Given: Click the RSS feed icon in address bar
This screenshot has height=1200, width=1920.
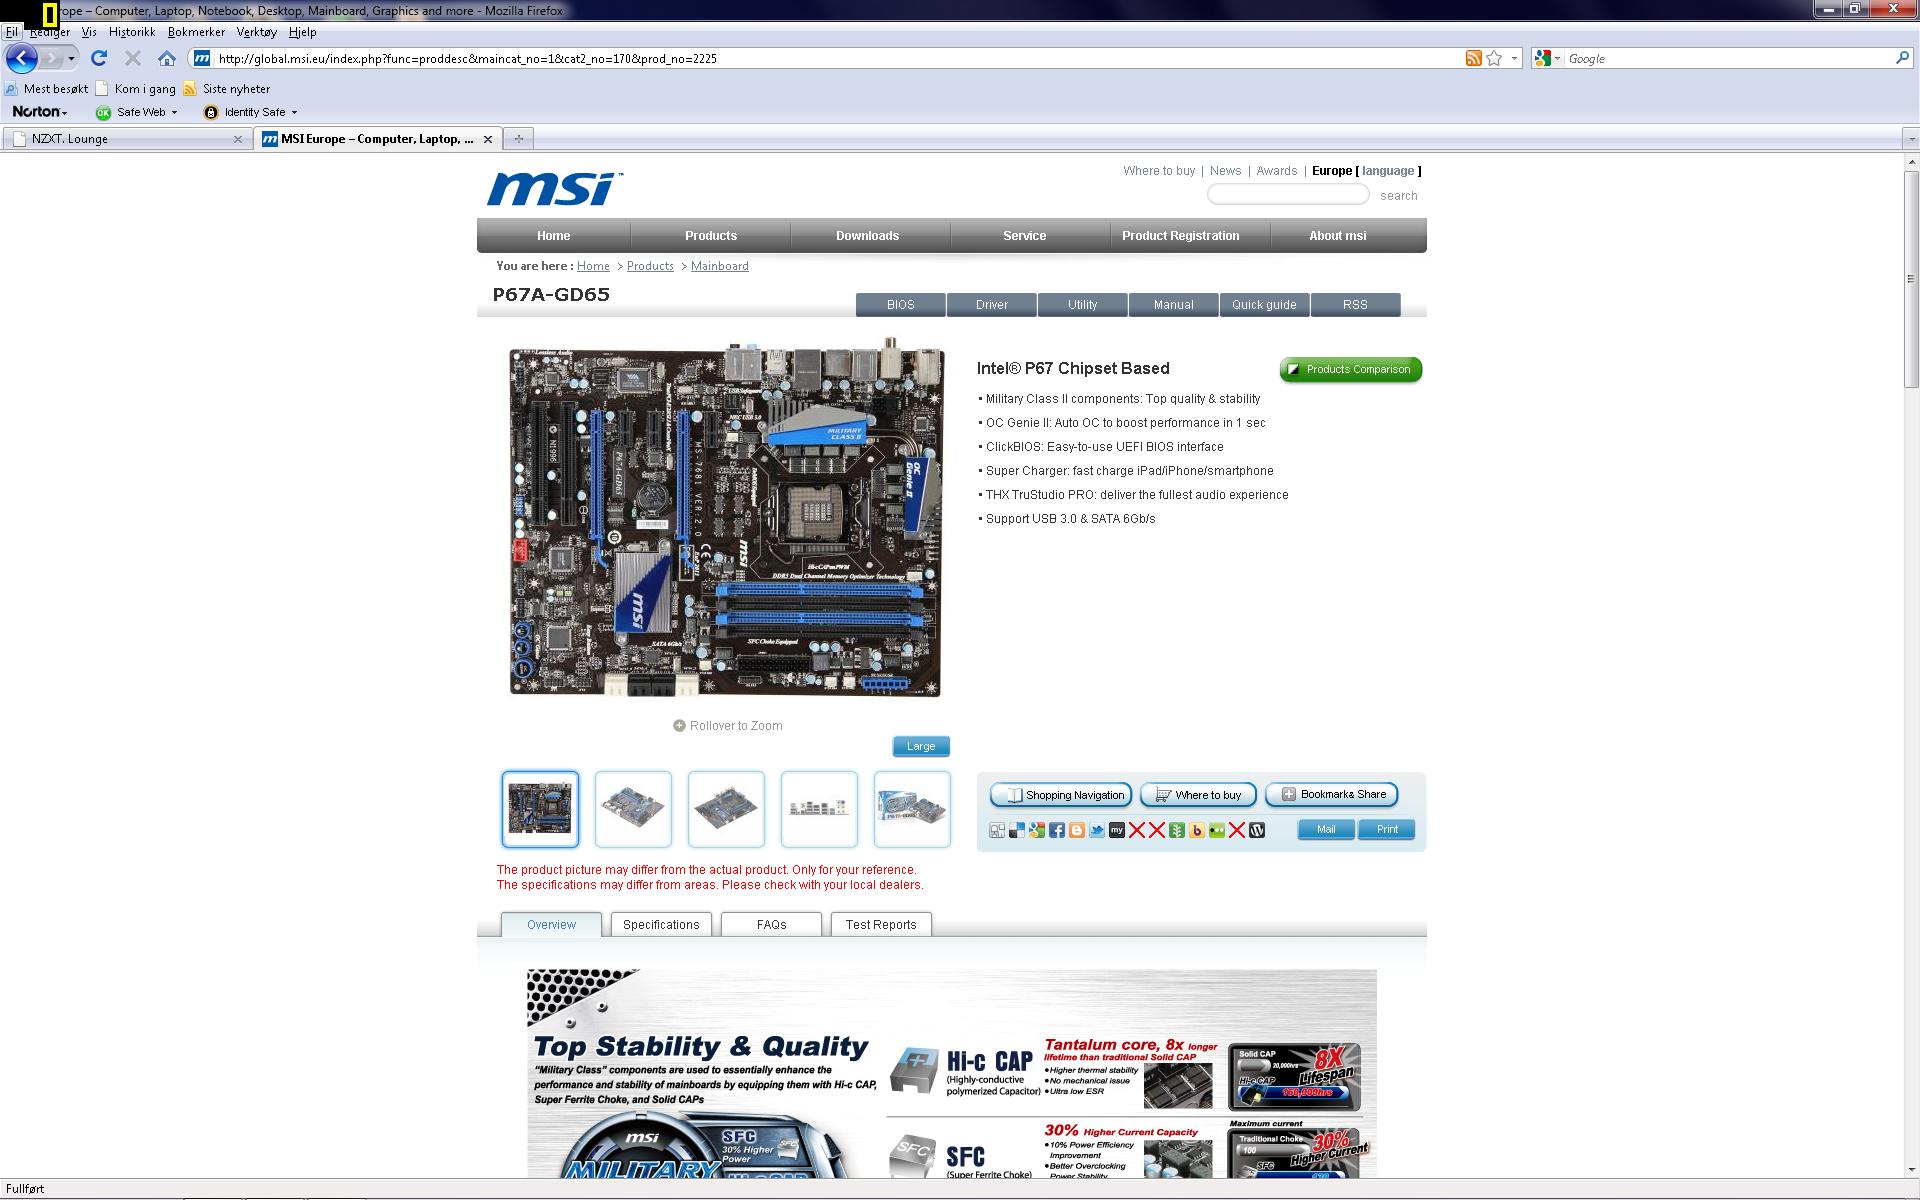Looking at the screenshot, I should tap(1473, 59).
